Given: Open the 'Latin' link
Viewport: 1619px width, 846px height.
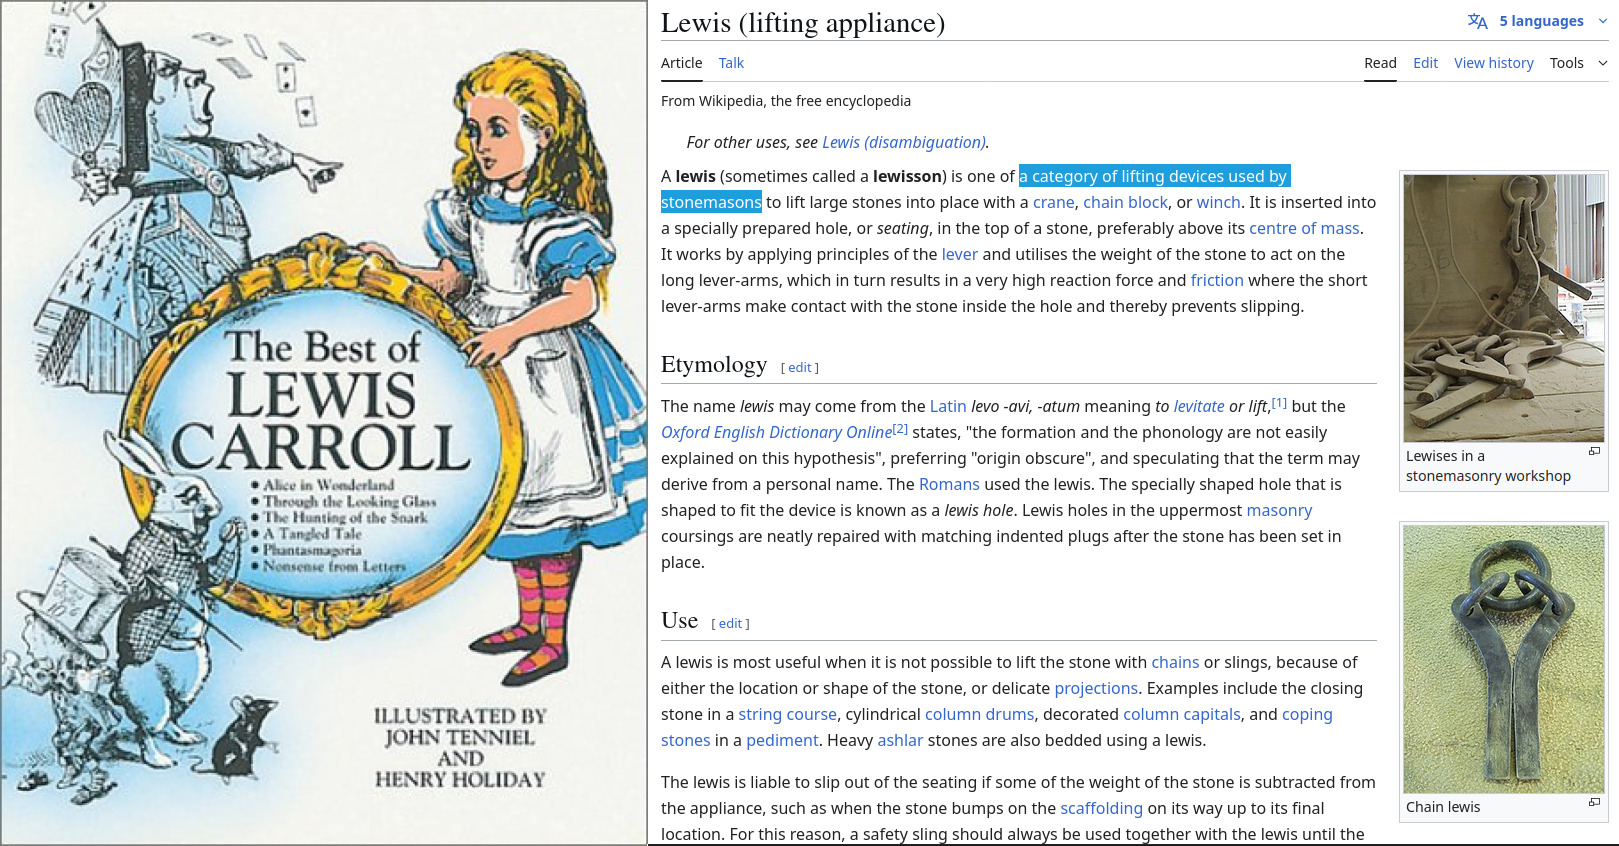Looking at the screenshot, I should point(948,406).
